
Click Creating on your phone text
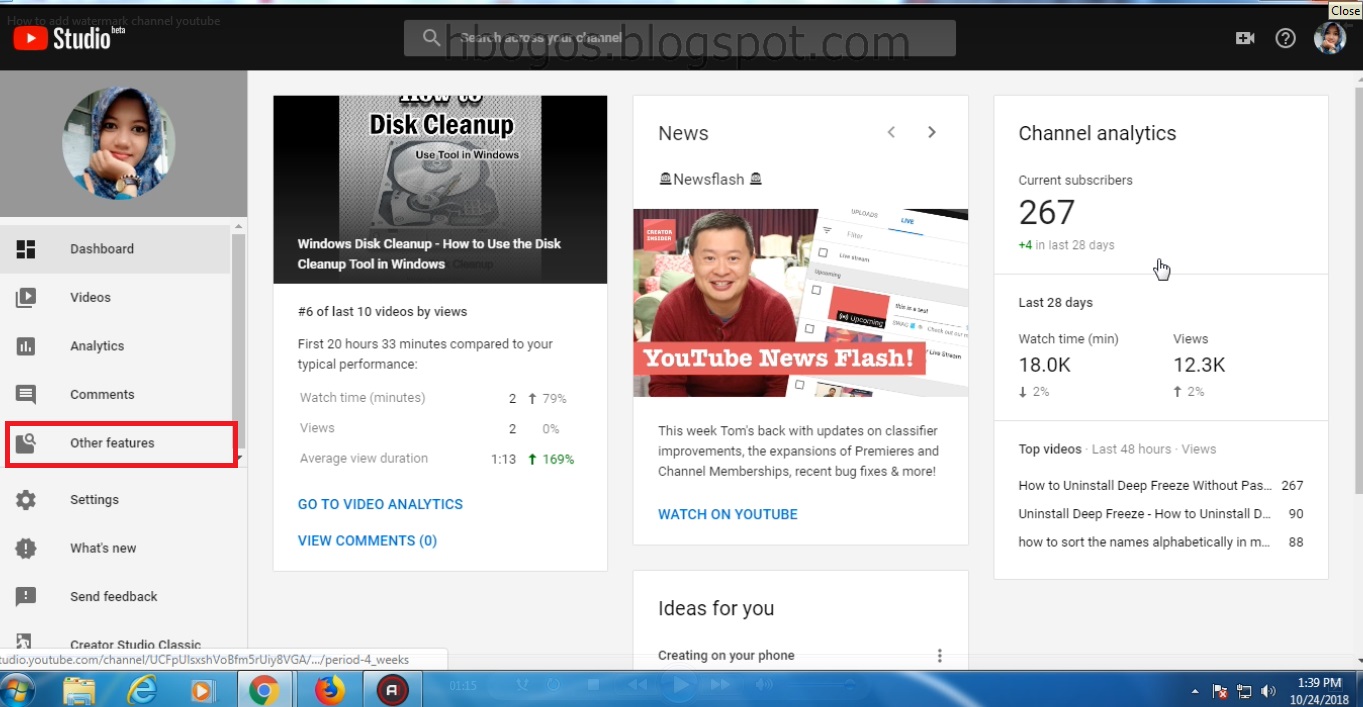[726, 656]
